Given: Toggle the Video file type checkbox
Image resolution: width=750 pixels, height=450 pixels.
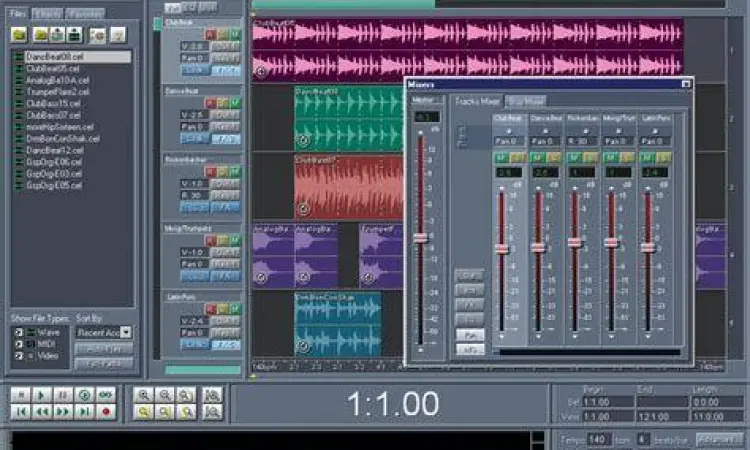Looking at the screenshot, I should pos(19,356).
